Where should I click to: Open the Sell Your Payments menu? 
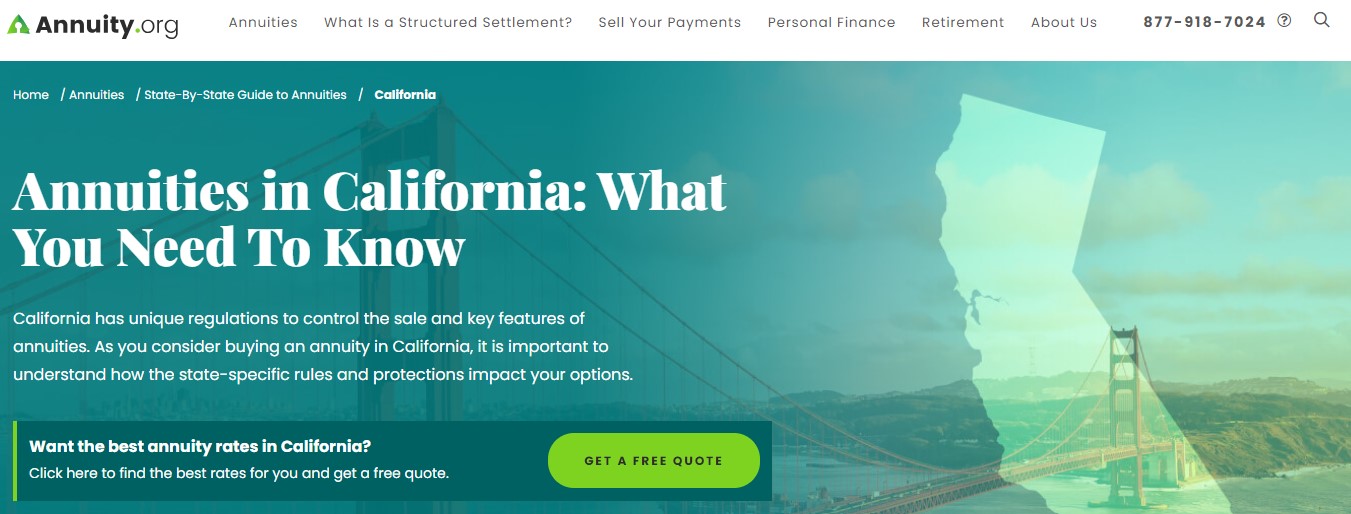(x=670, y=22)
